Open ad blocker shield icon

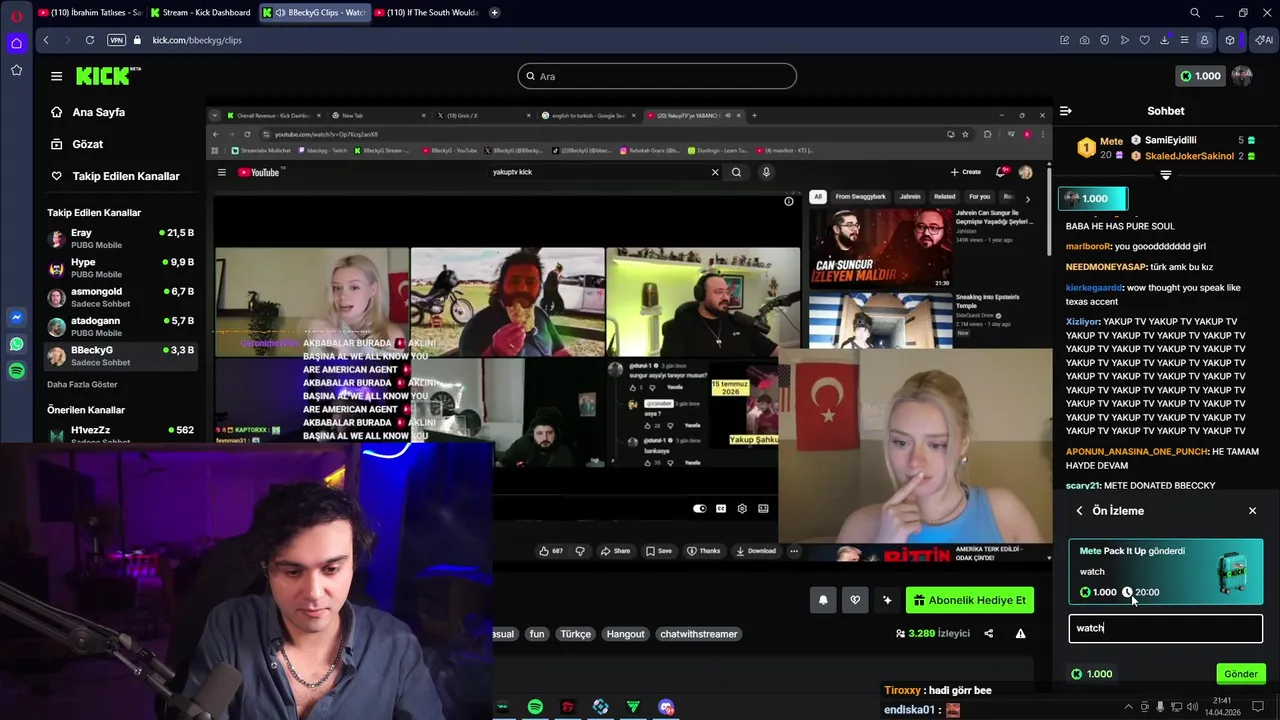pyautogui.click(x=1105, y=40)
